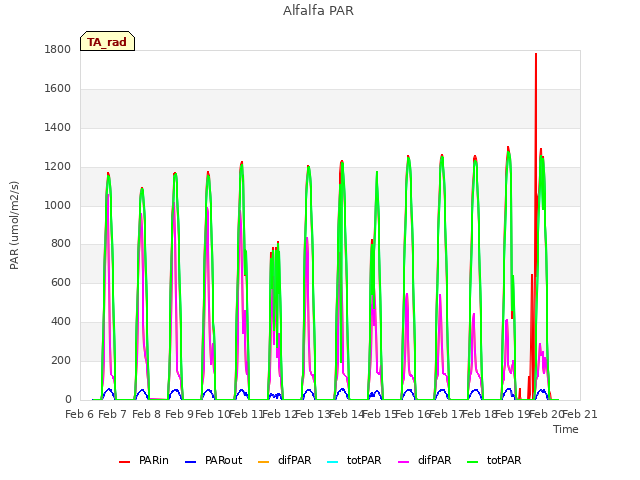Image resolution: width=640 pixels, height=480 pixels.
Task: Click the 1000 y-axis tick value
Action: 58,205
